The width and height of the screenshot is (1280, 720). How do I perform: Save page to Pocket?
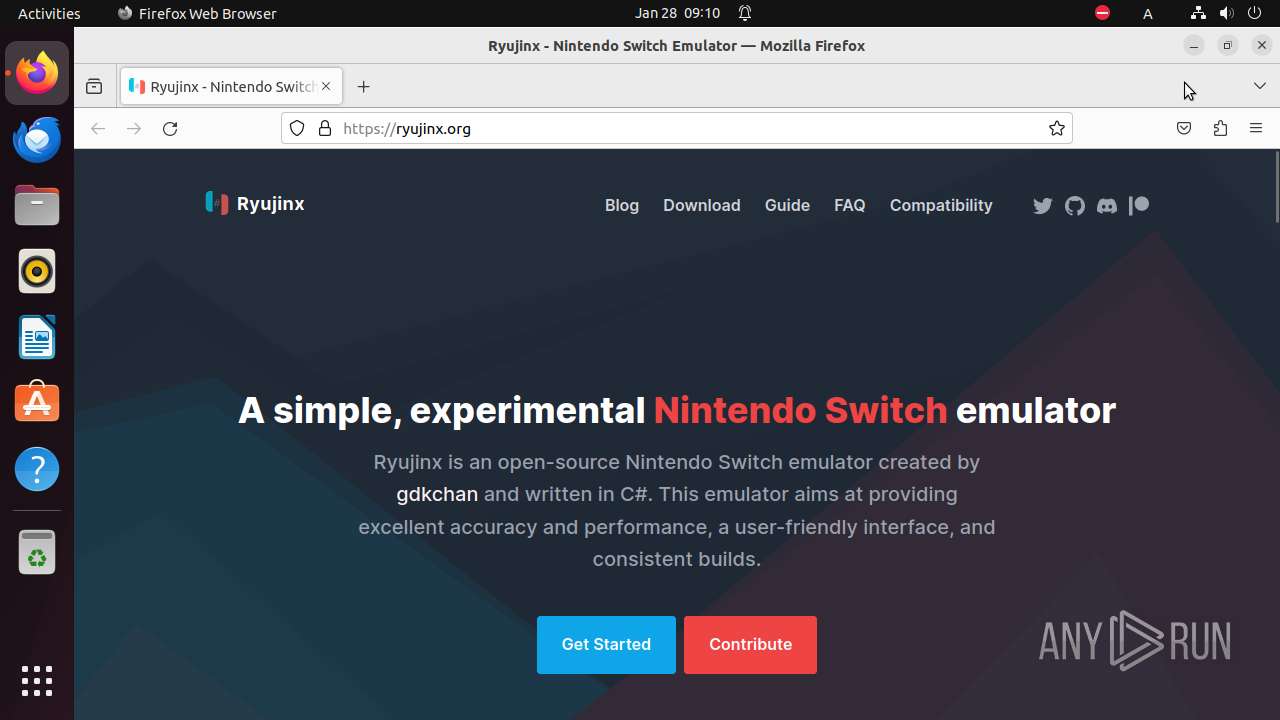click(1184, 128)
